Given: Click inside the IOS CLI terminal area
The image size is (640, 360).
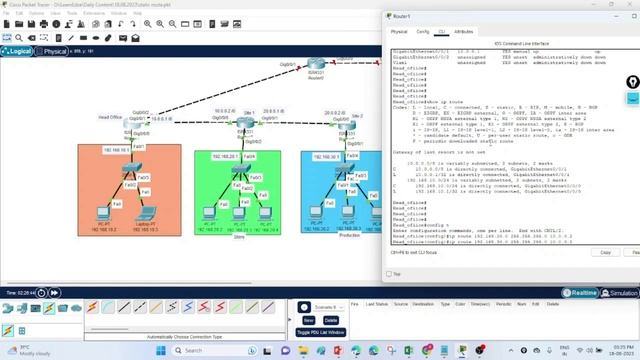Looking at the screenshot, I should coord(515,147).
